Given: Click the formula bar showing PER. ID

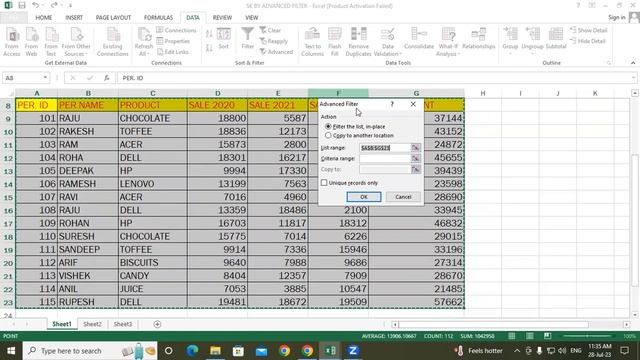Looking at the screenshot, I should tap(376, 78).
